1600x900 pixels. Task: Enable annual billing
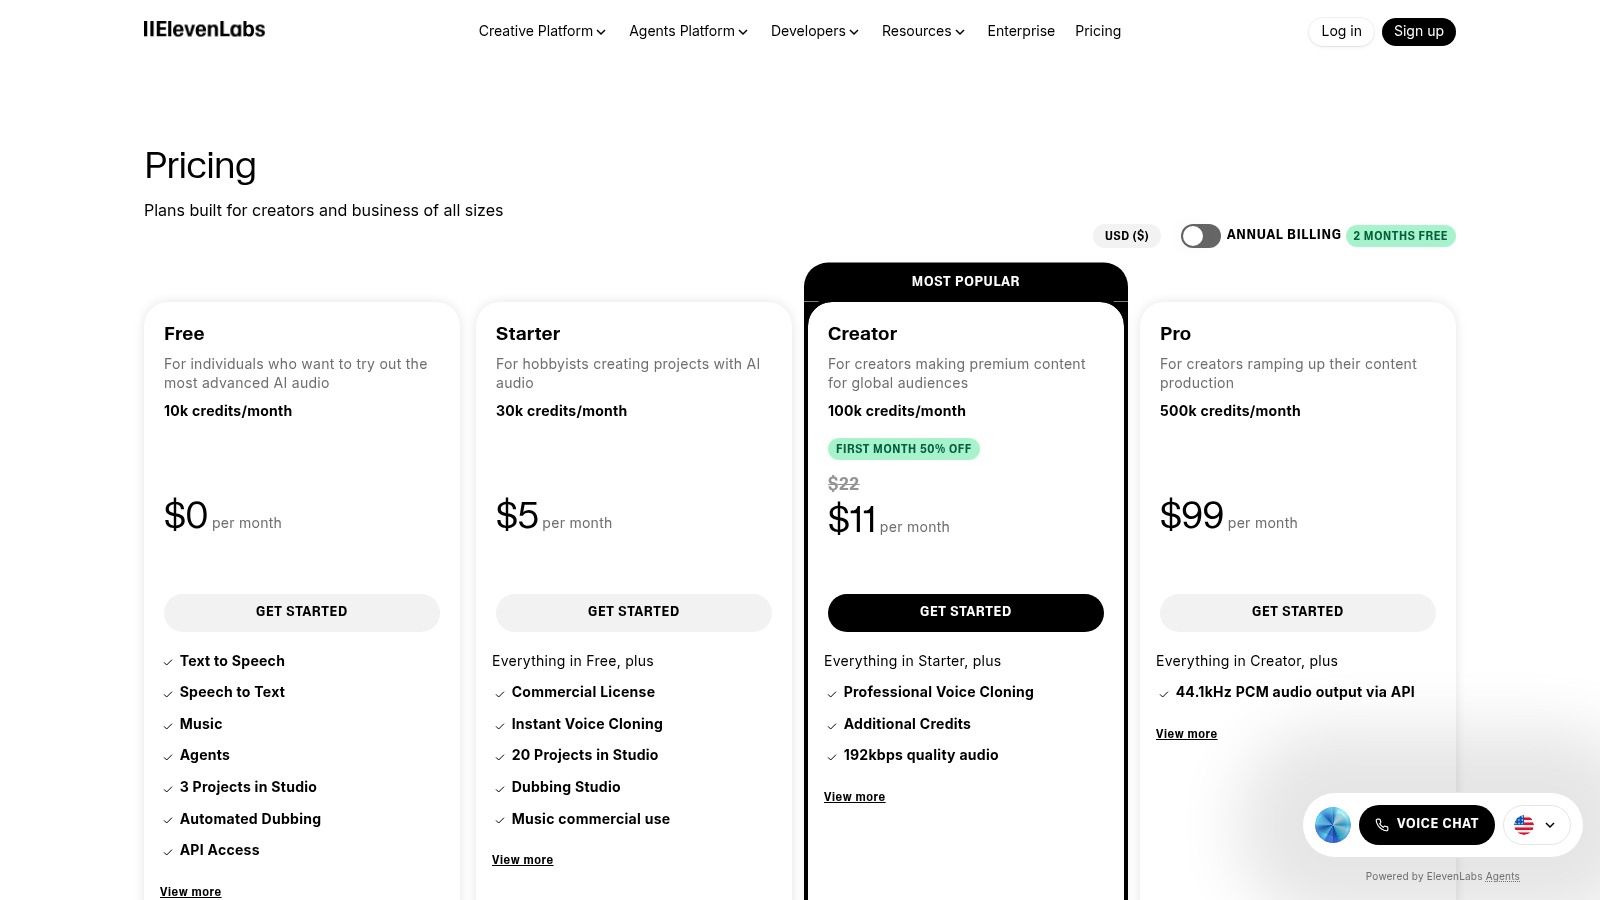pyautogui.click(x=1200, y=236)
